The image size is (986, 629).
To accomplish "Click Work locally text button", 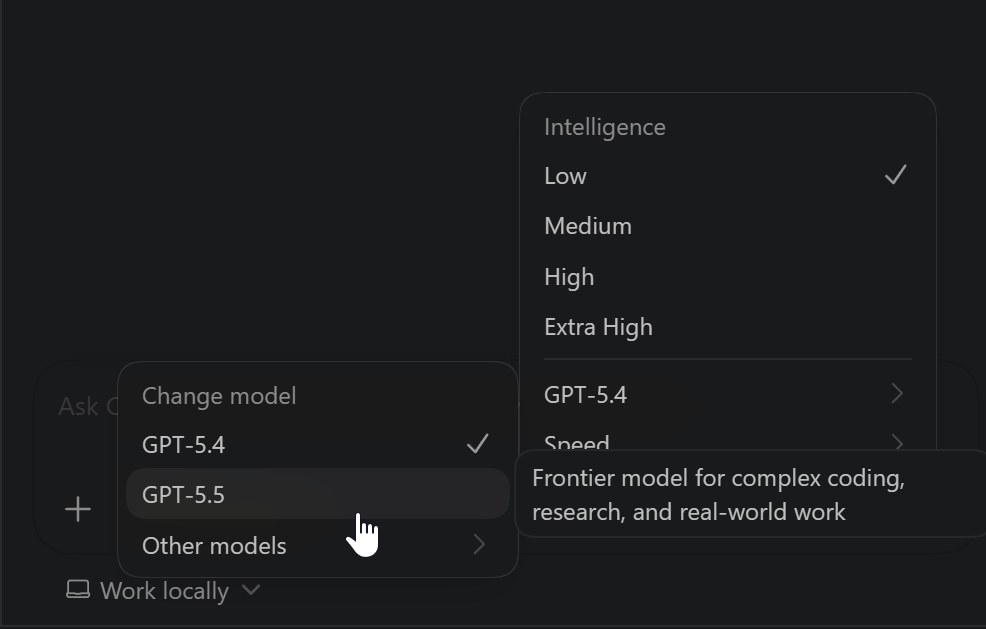I will pos(164,591).
